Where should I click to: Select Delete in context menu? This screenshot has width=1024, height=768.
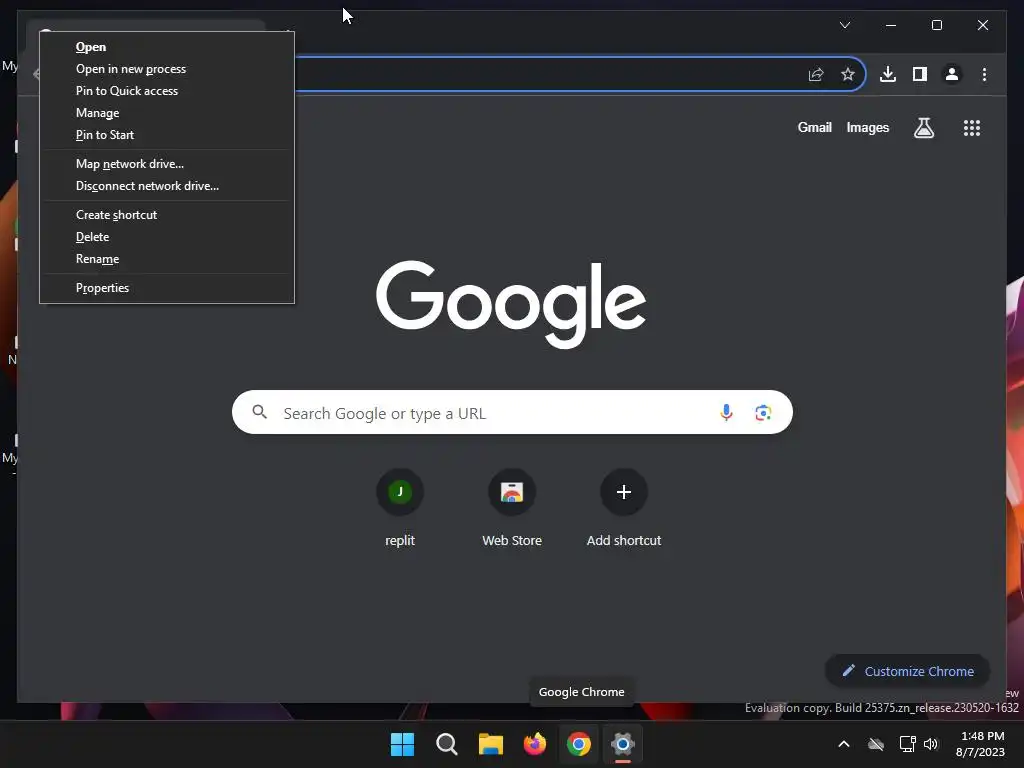[167, 237]
